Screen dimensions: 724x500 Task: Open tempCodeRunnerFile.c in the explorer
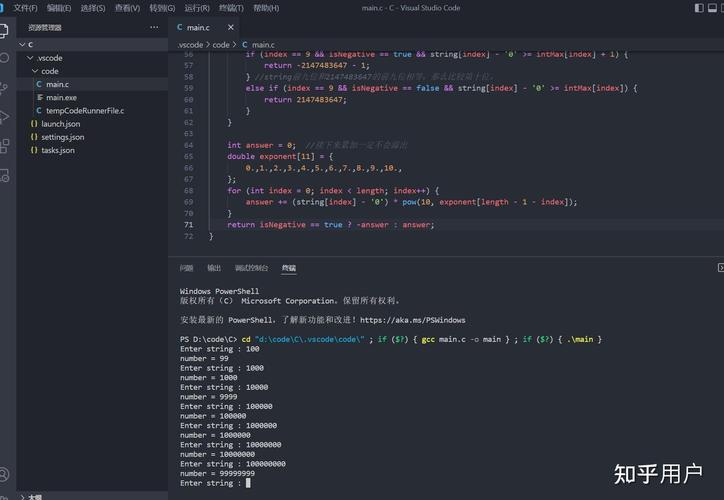pyautogui.click(x=84, y=111)
